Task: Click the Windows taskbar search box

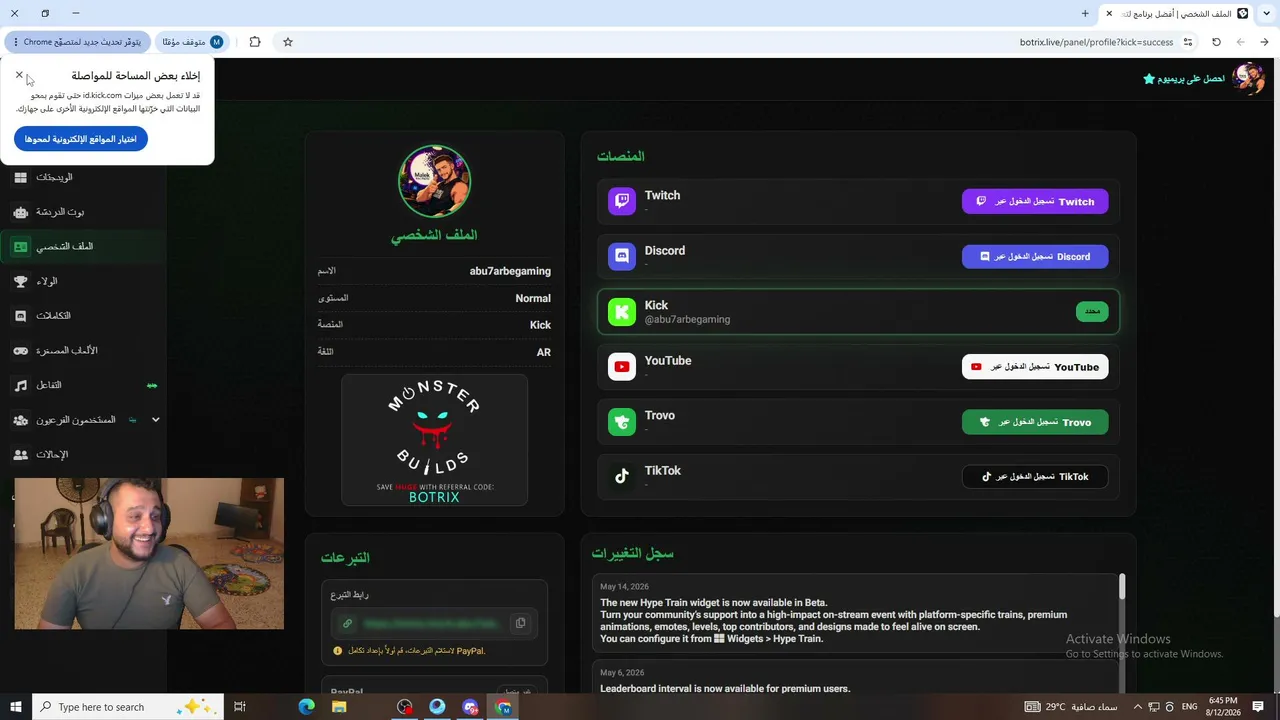Action: (126, 707)
